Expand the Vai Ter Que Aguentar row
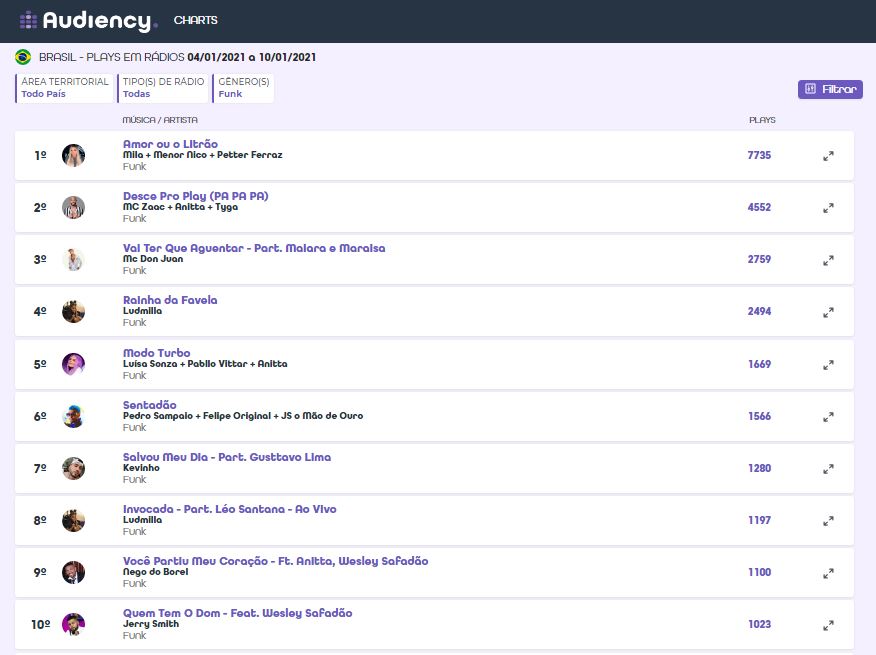Viewport: 876px width, 655px height. [828, 260]
